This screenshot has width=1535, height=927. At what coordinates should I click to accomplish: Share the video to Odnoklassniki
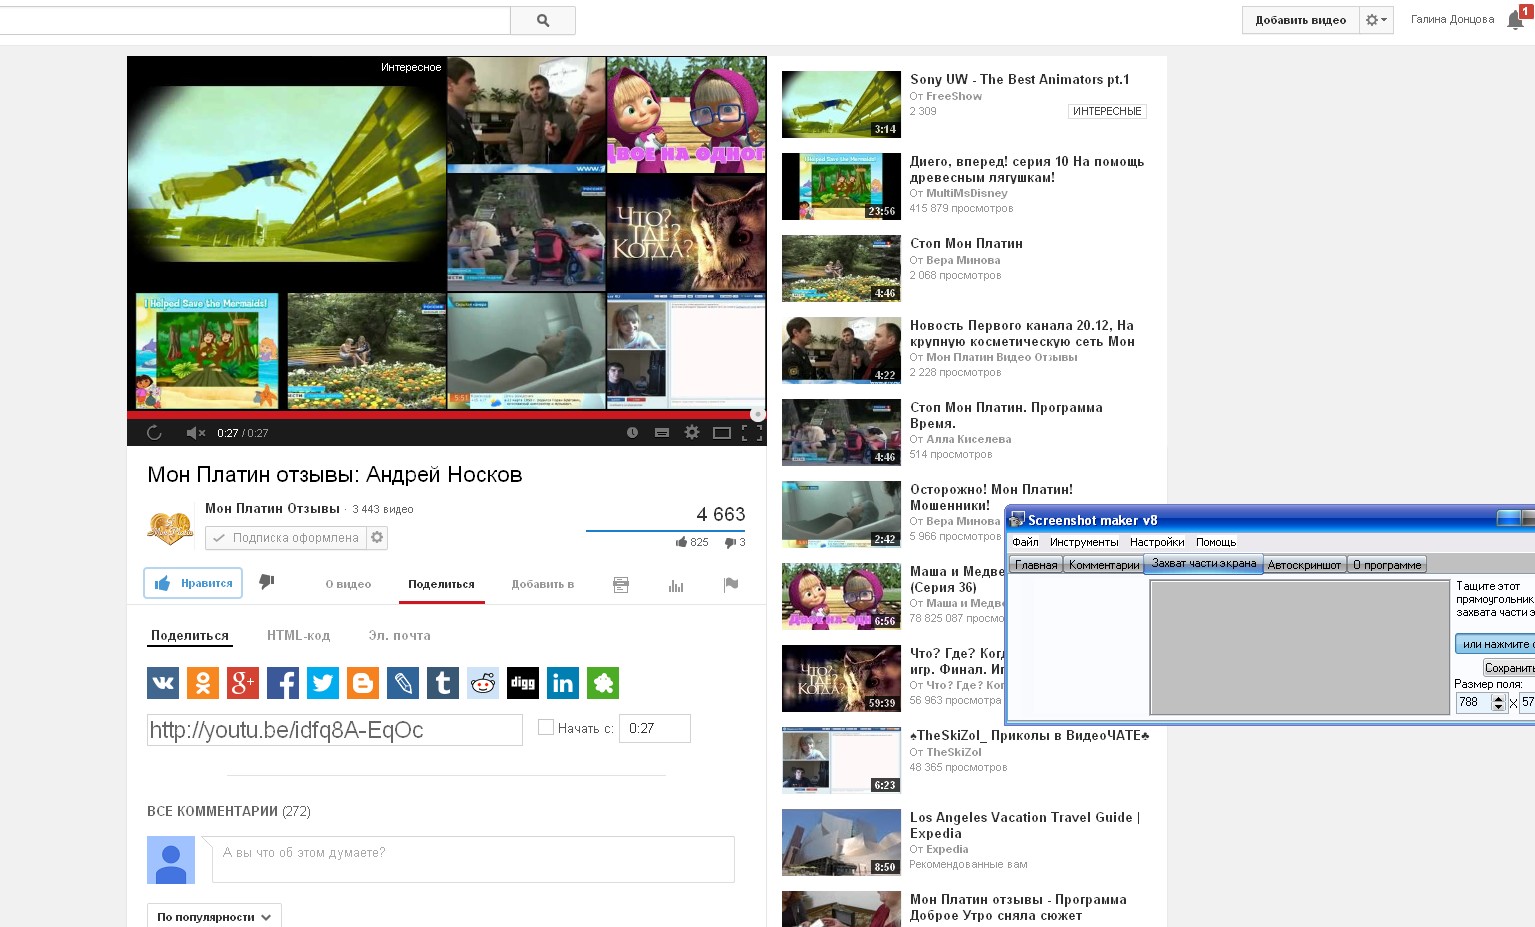click(203, 683)
